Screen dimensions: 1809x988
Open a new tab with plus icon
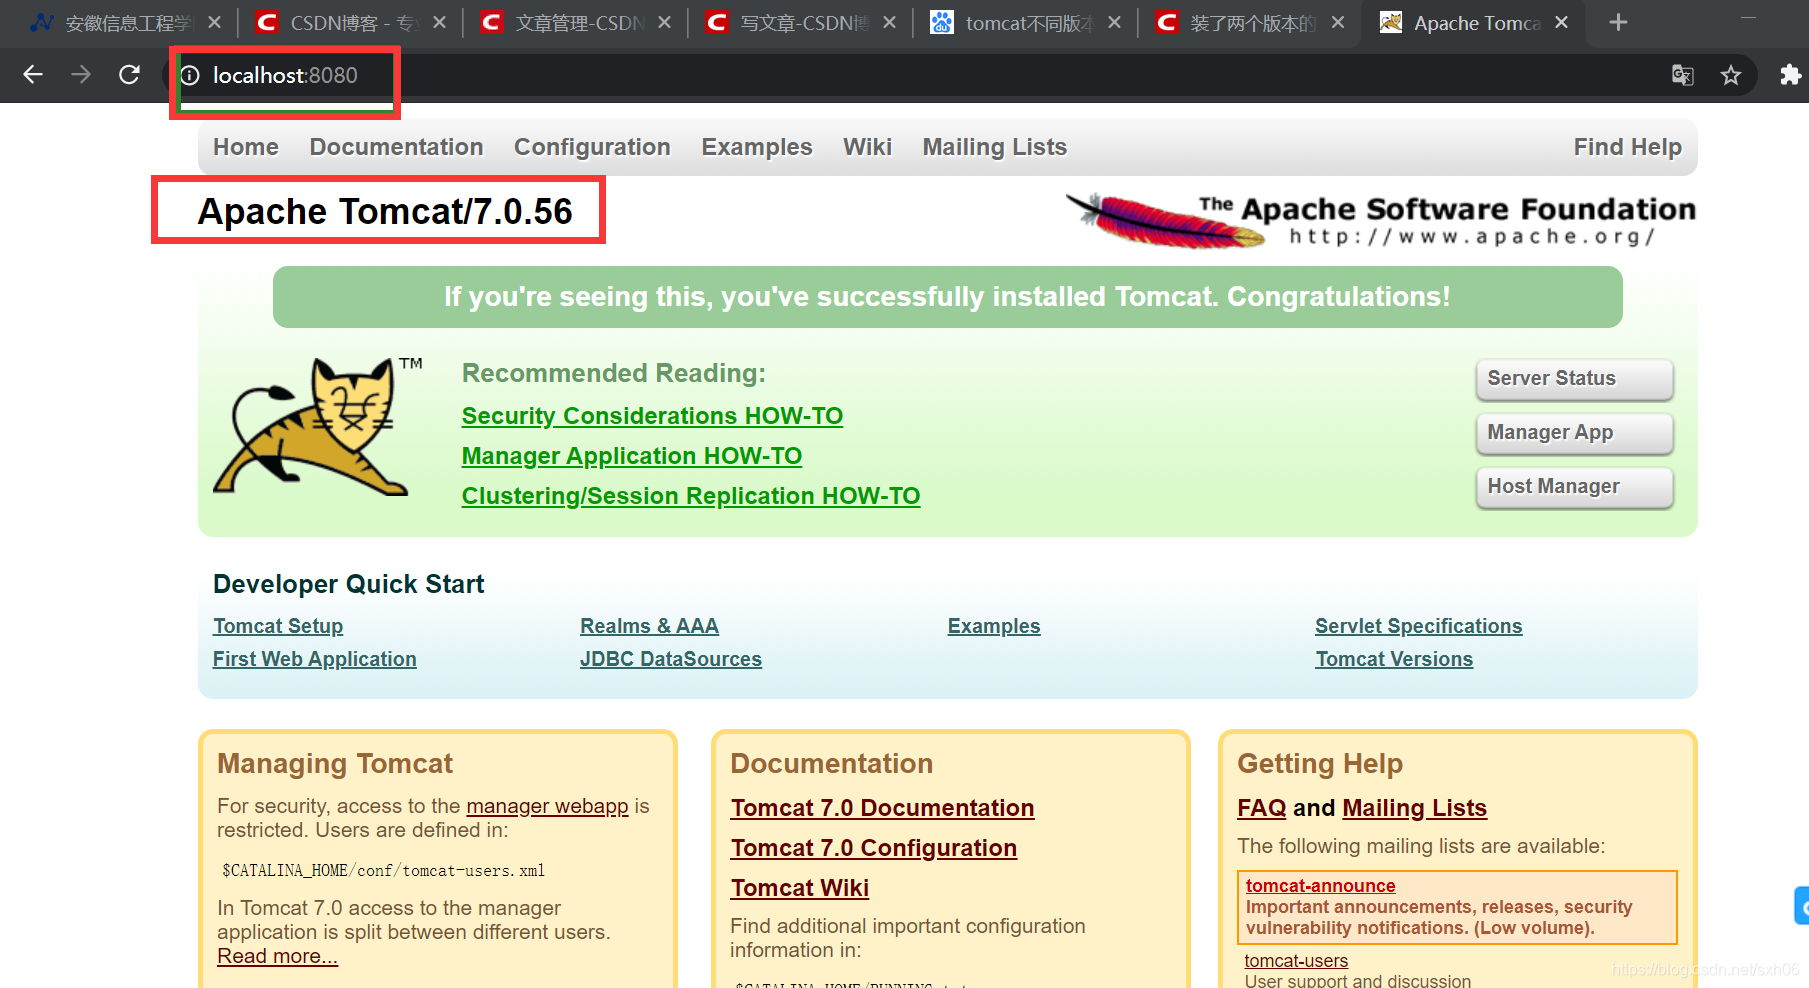point(1618,22)
